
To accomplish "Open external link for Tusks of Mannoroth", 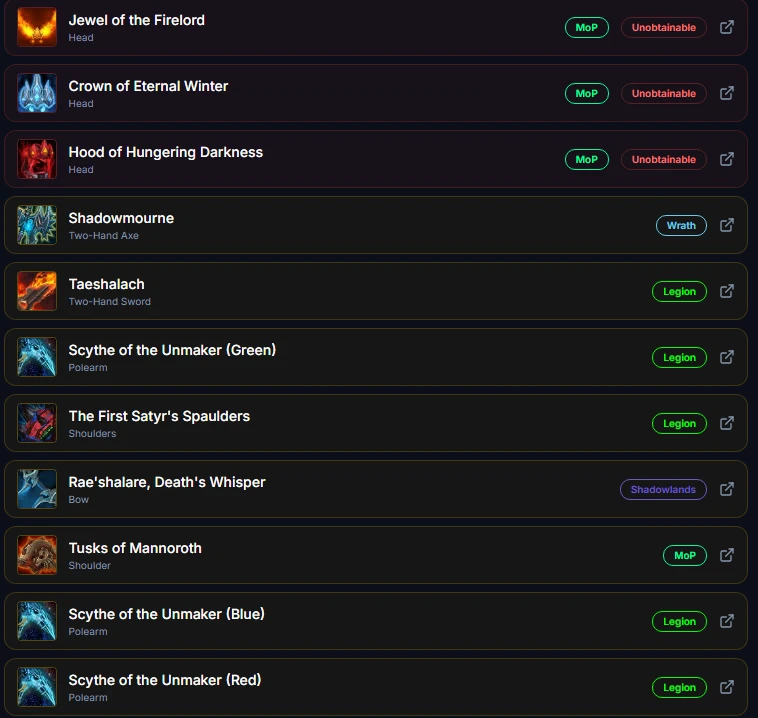I will click(x=727, y=555).
